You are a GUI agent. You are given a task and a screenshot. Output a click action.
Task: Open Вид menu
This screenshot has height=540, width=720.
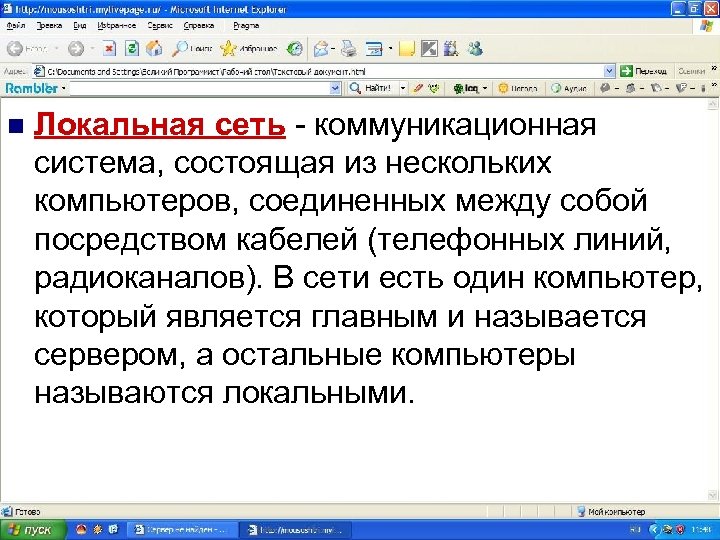click(x=79, y=26)
